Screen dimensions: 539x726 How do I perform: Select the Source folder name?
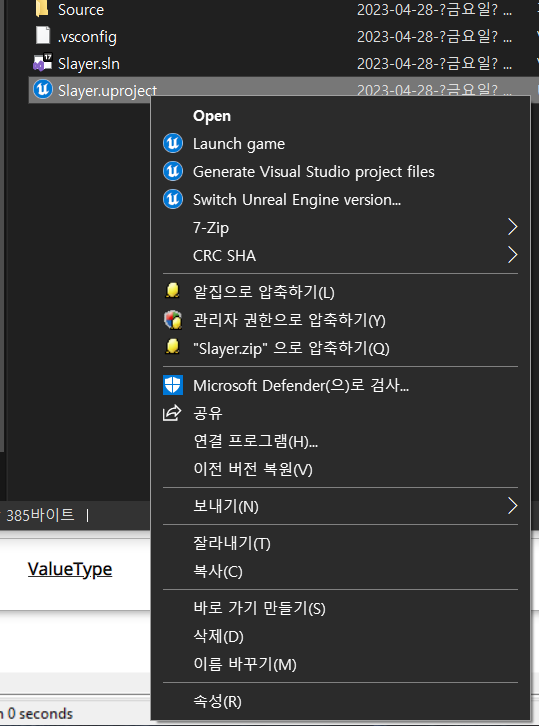(x=81, y=9)
